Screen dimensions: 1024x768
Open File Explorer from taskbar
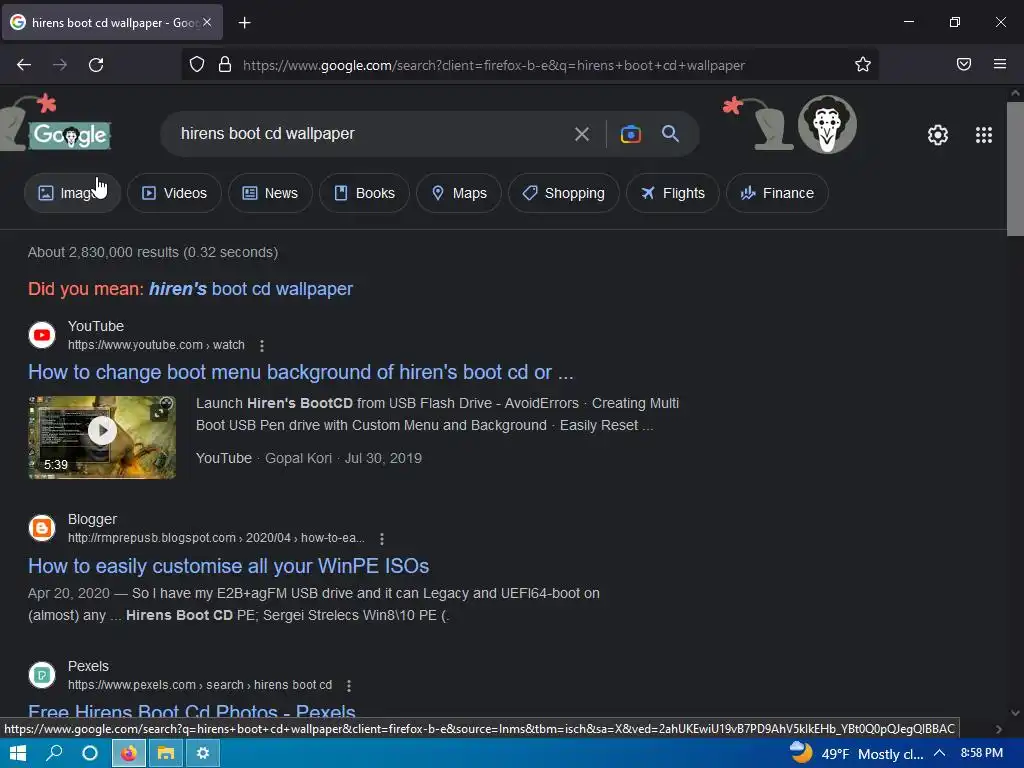pos(165,754)
